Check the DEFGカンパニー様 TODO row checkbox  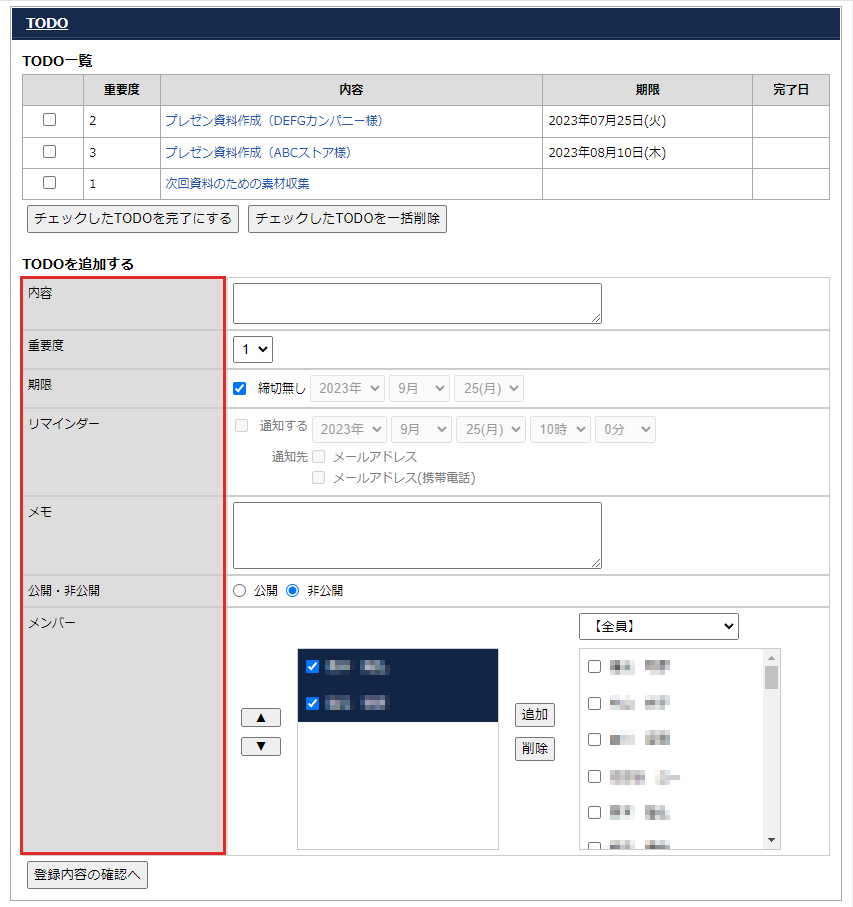click(x=50, y=120)
